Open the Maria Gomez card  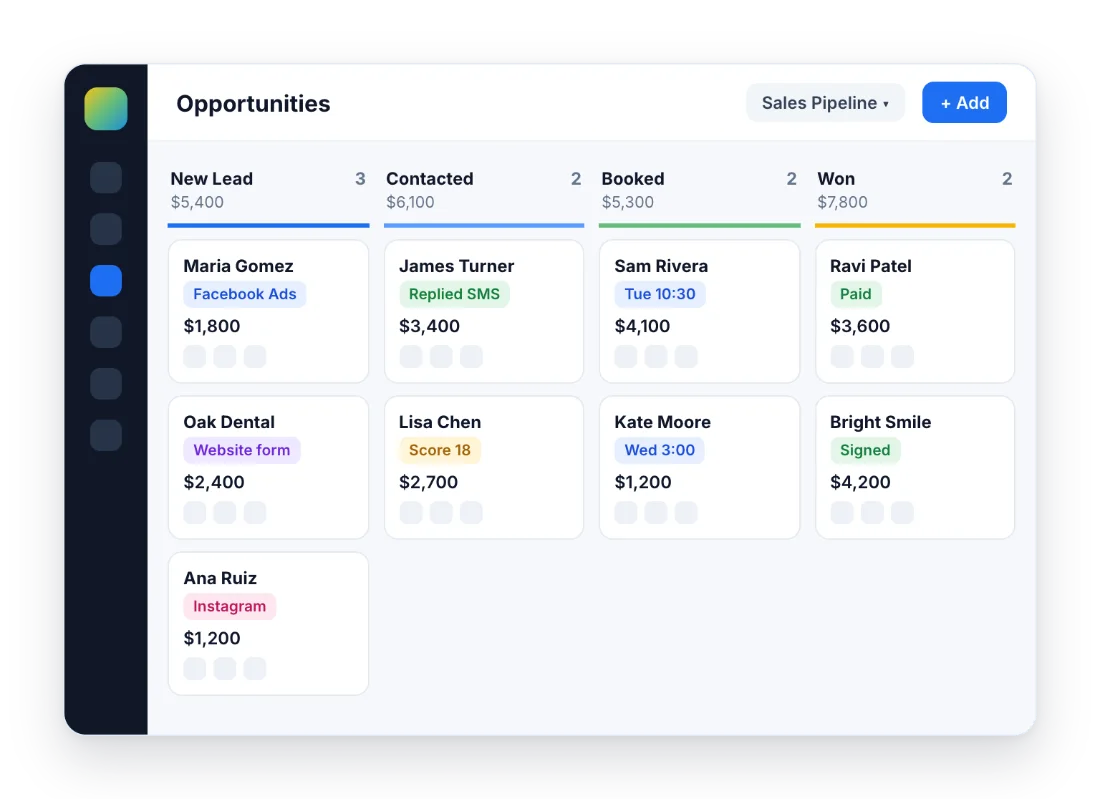click(269, 311)
